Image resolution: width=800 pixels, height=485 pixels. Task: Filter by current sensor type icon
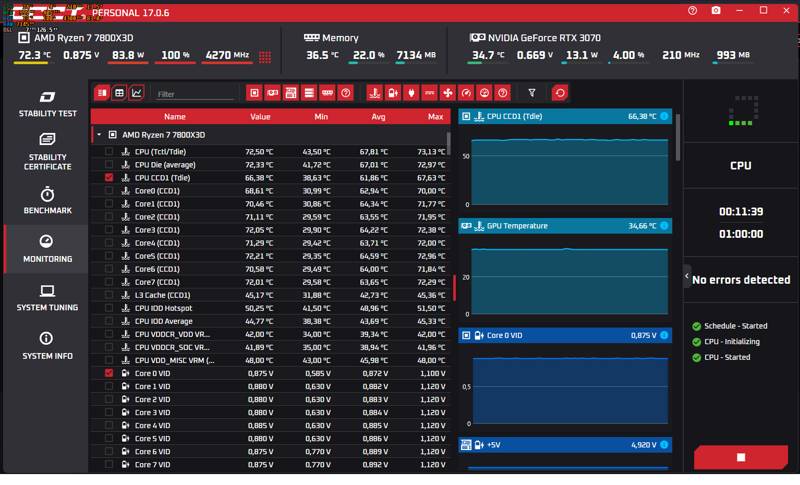tap(430, 93)
